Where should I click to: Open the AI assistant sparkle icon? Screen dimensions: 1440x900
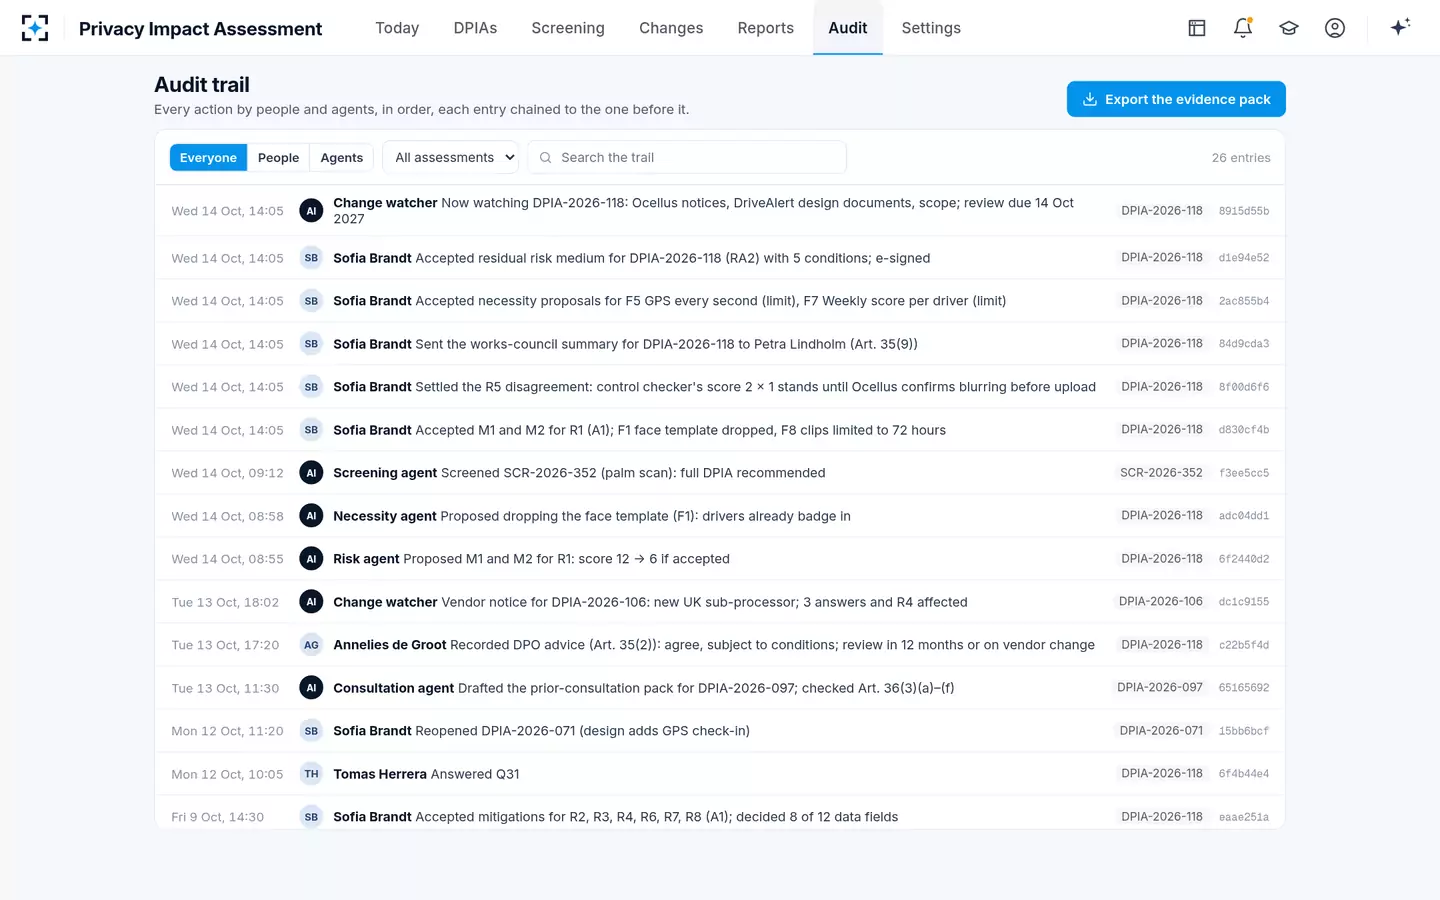pos(1400,28)
